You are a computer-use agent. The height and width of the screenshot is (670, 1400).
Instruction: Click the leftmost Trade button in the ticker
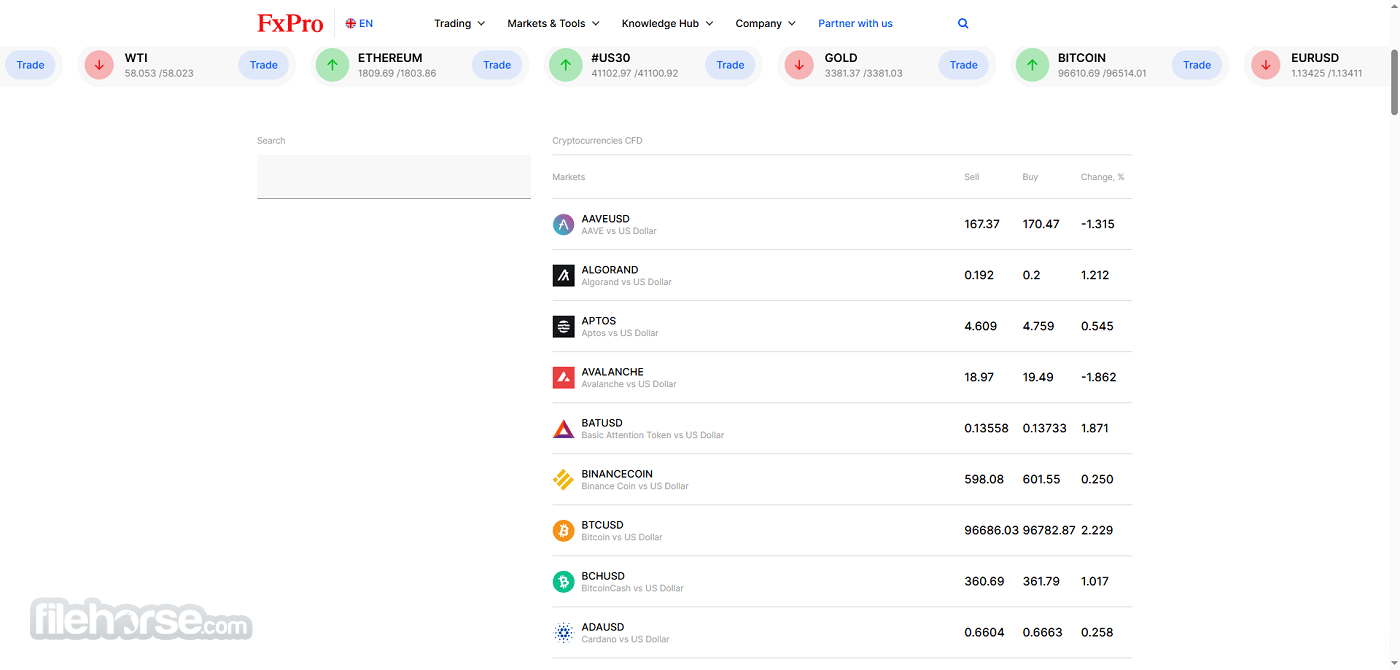coord(30,65)
